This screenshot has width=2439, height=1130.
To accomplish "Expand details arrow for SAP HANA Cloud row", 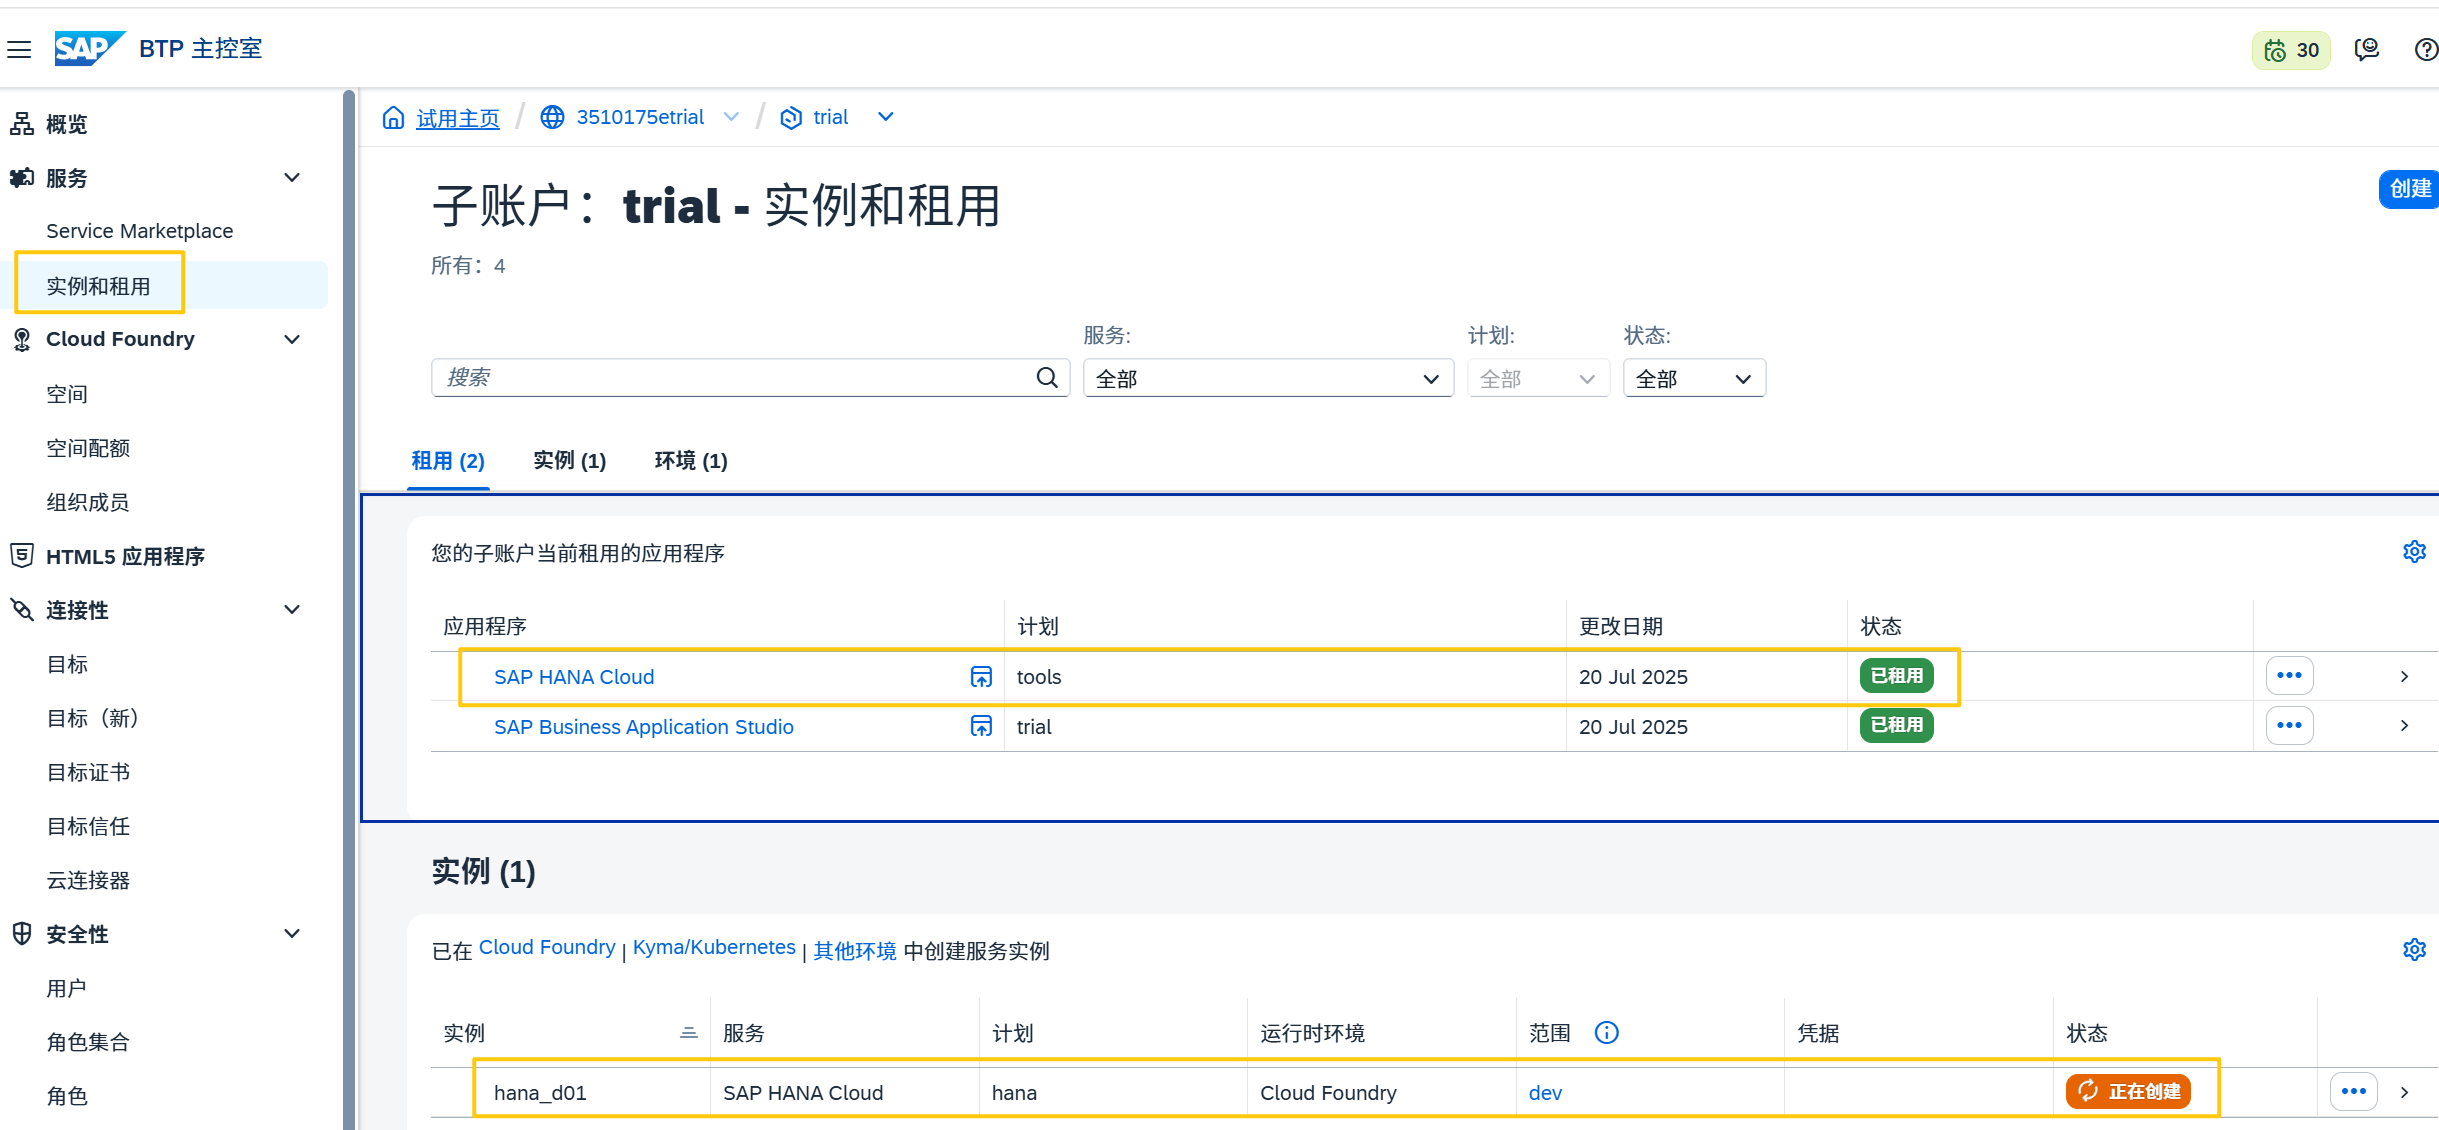I will coord(2405,677).
